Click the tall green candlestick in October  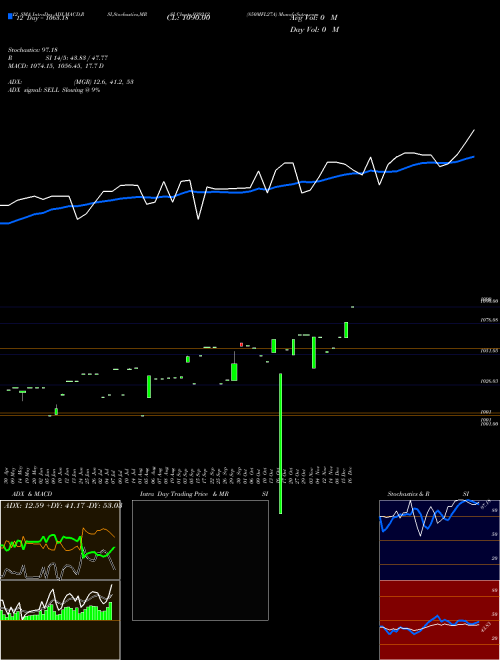point(281,443)
